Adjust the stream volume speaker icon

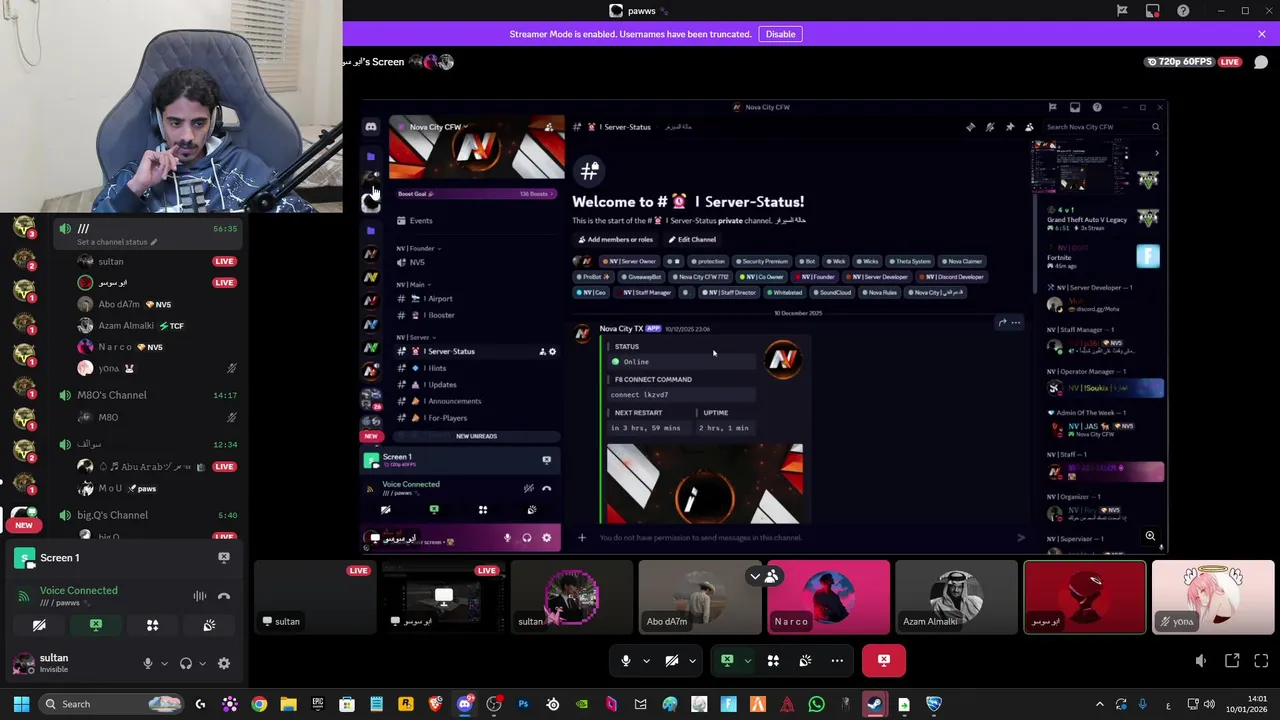point(1201,661)
